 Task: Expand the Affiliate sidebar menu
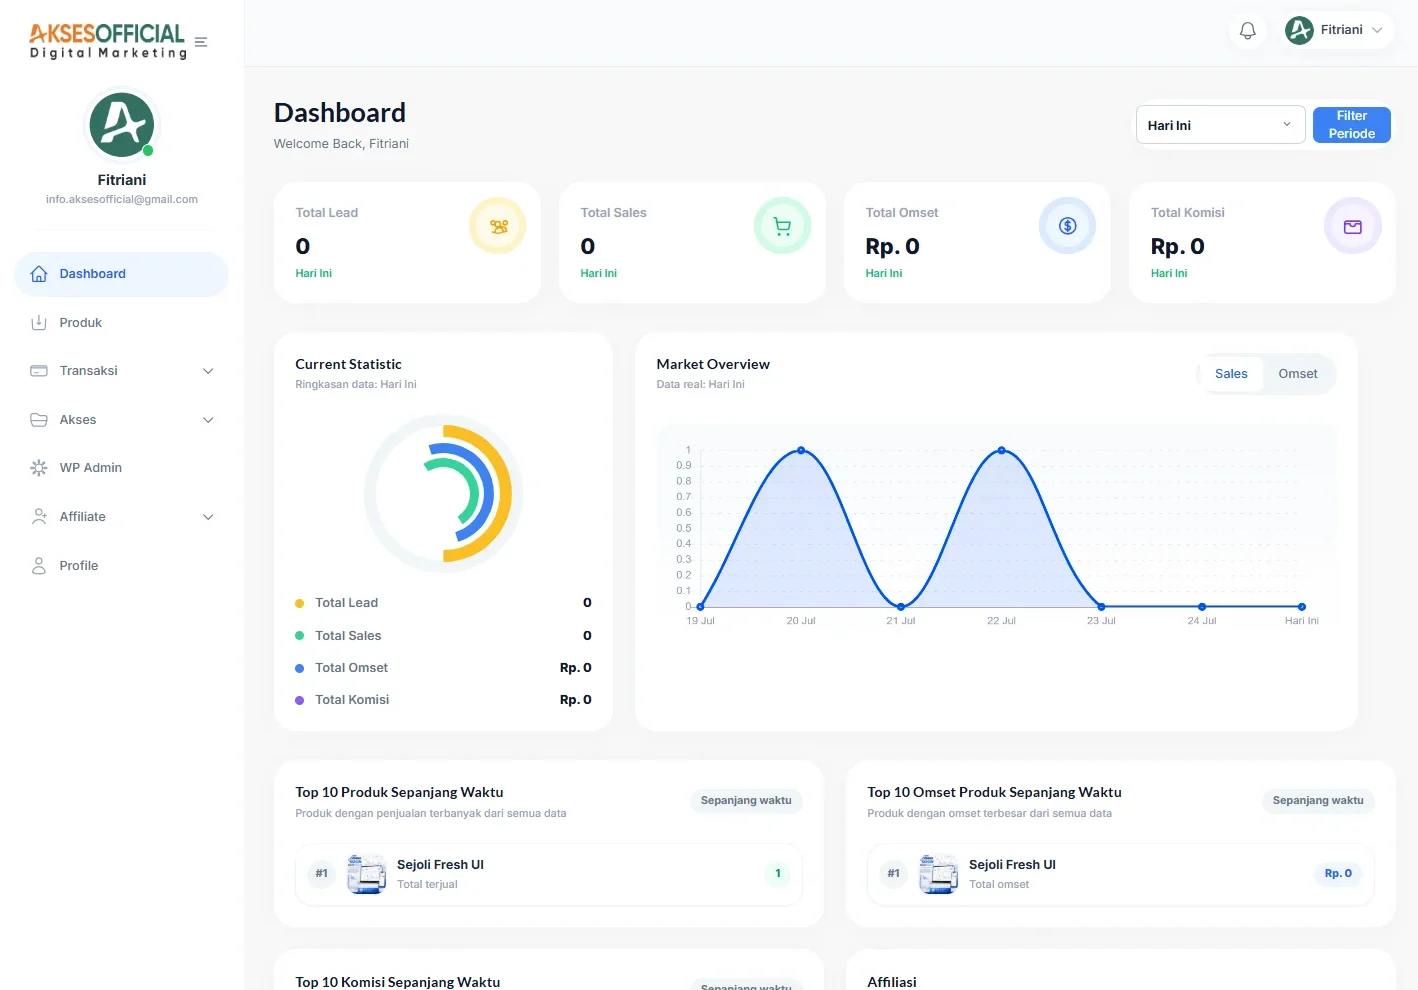click(x=122, y=517)
